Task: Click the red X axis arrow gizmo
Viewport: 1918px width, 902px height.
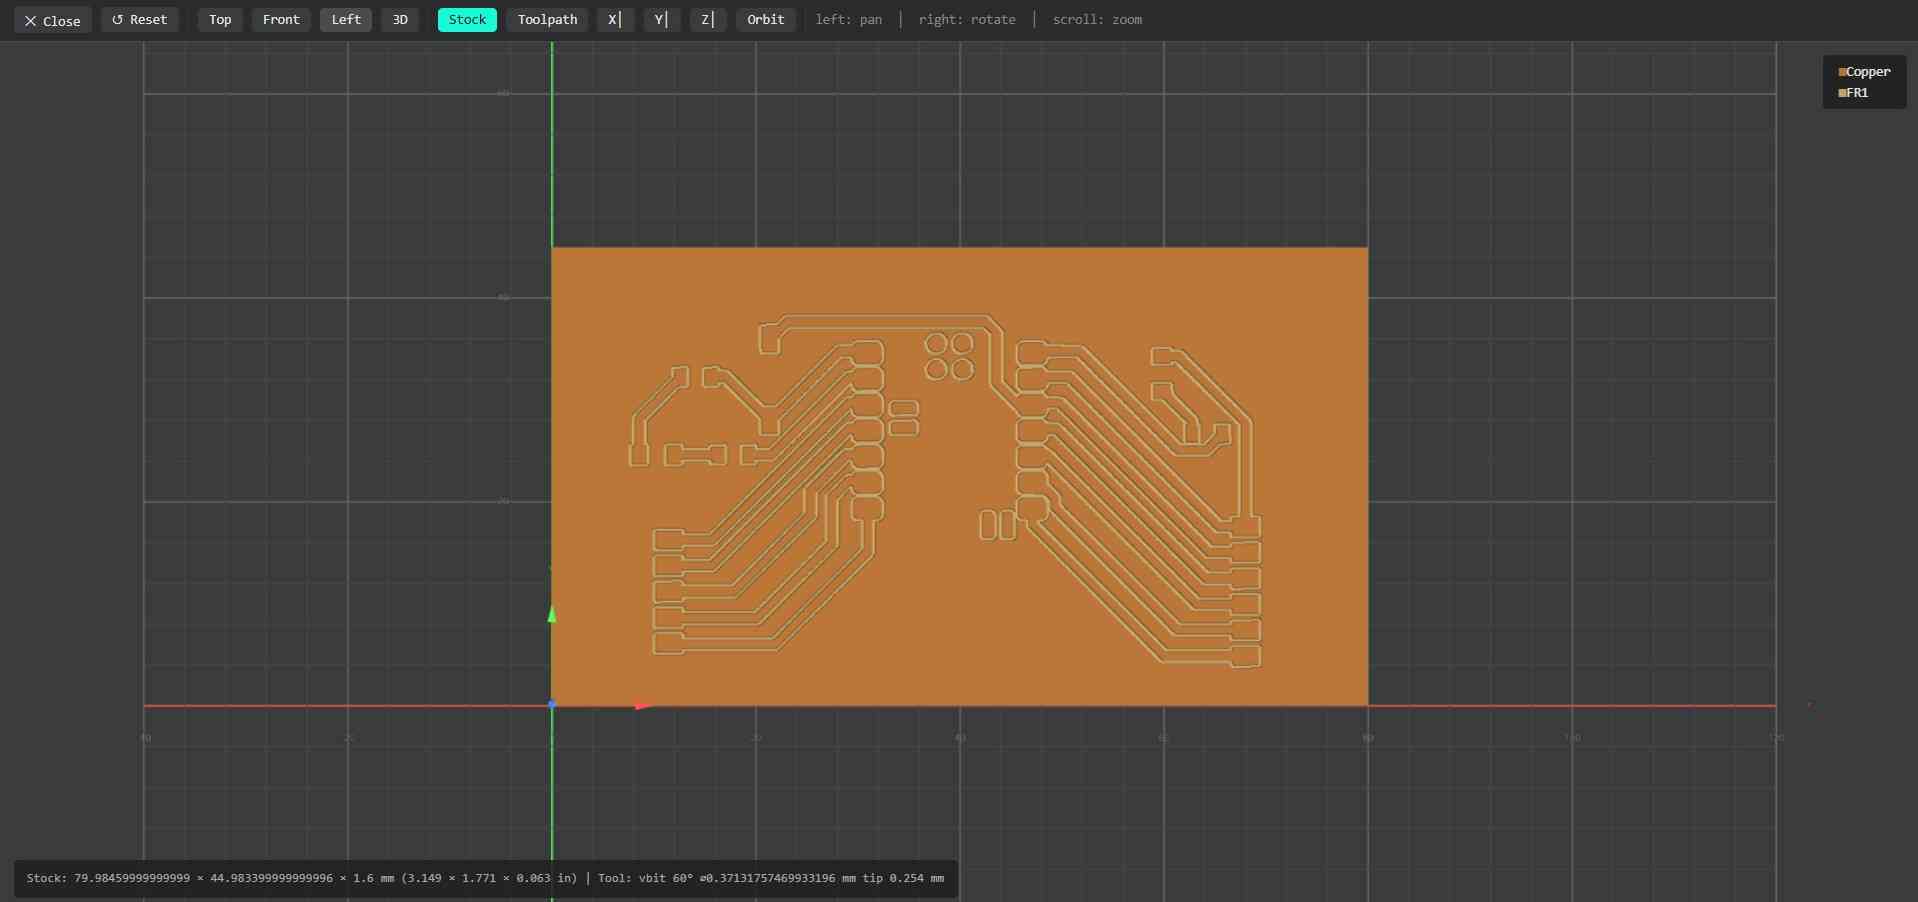Action: pos(644,705)
